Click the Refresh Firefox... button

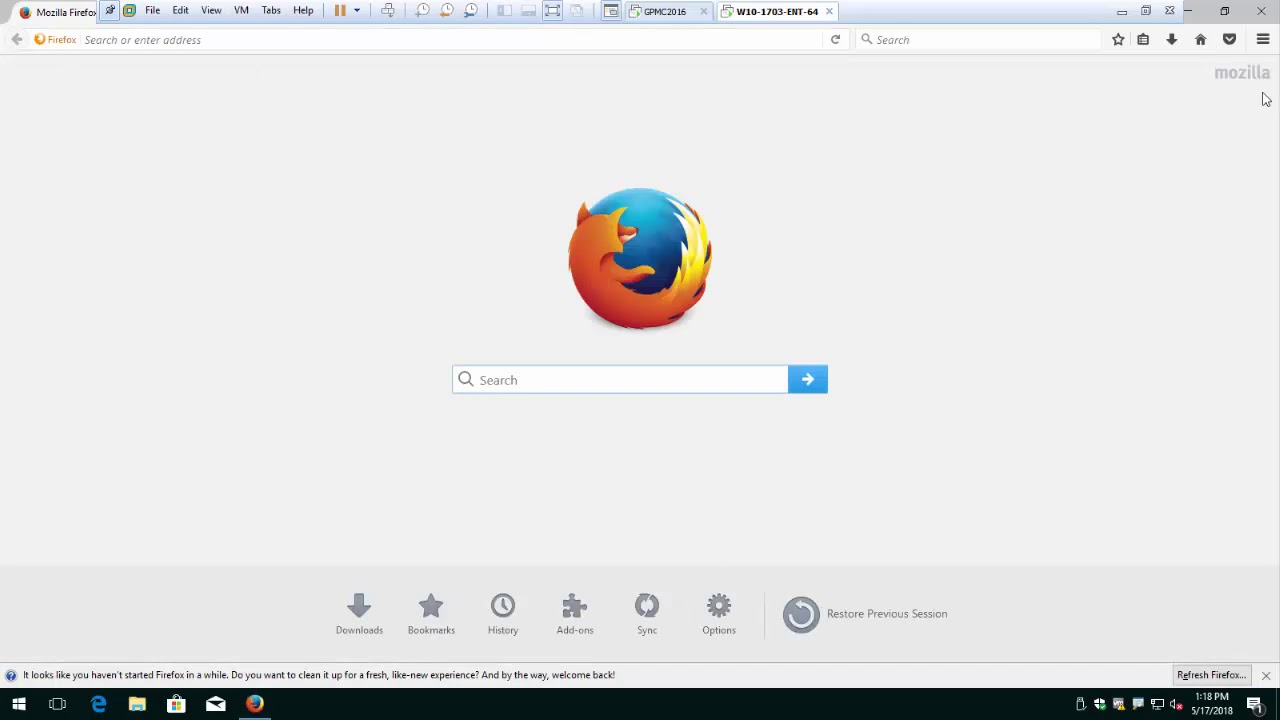click(1212, 675)
